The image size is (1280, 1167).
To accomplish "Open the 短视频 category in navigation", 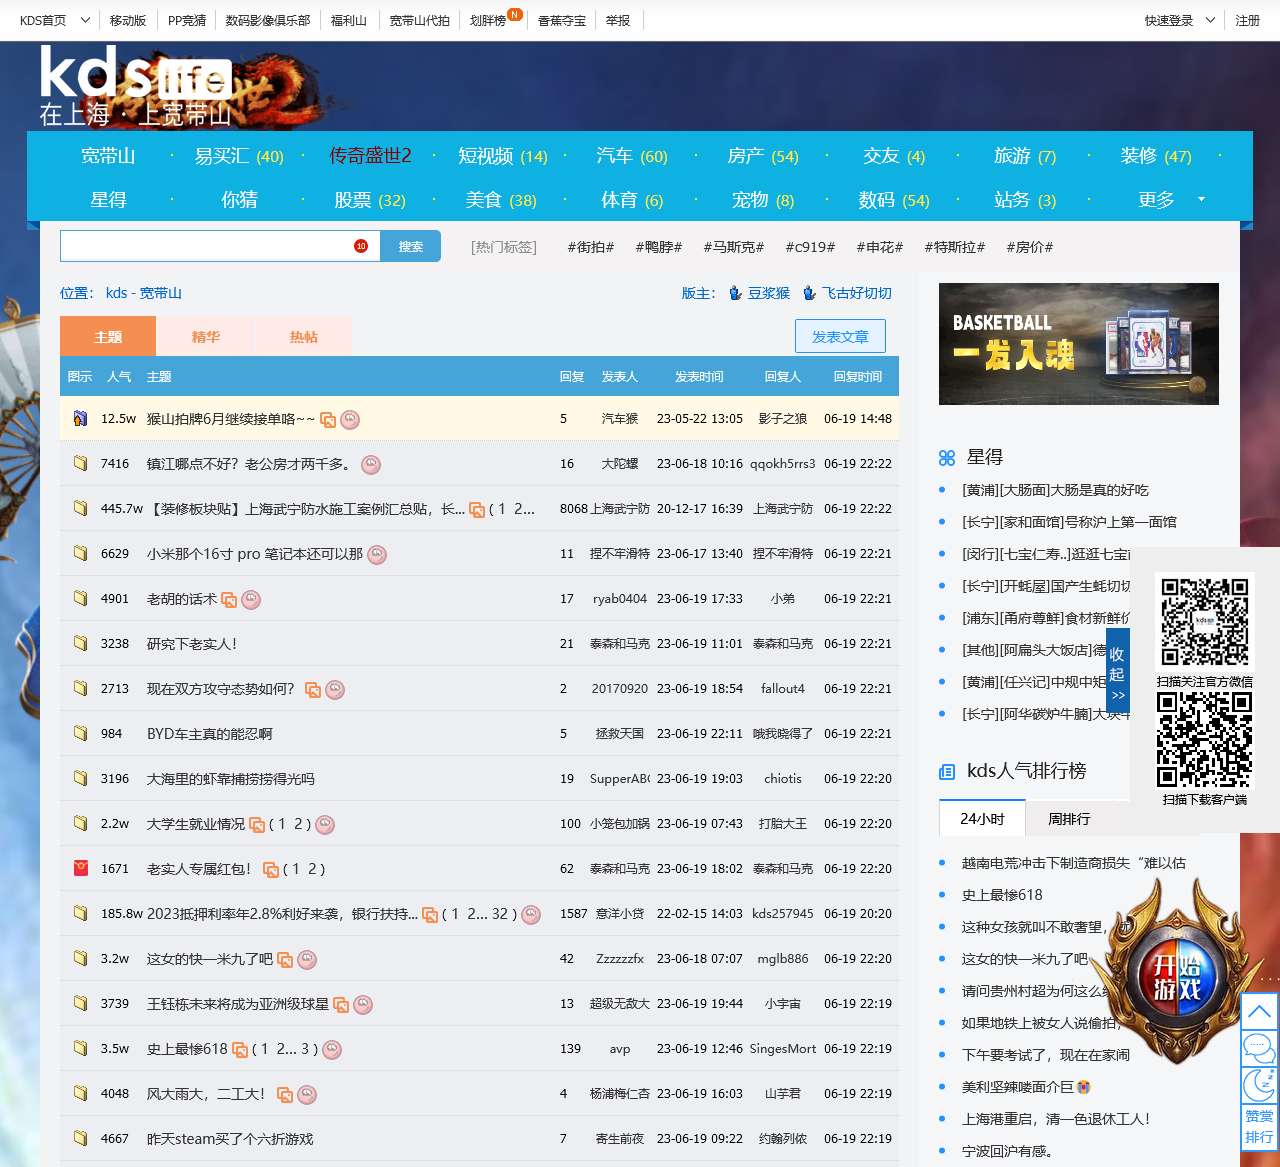I will 501,156.
